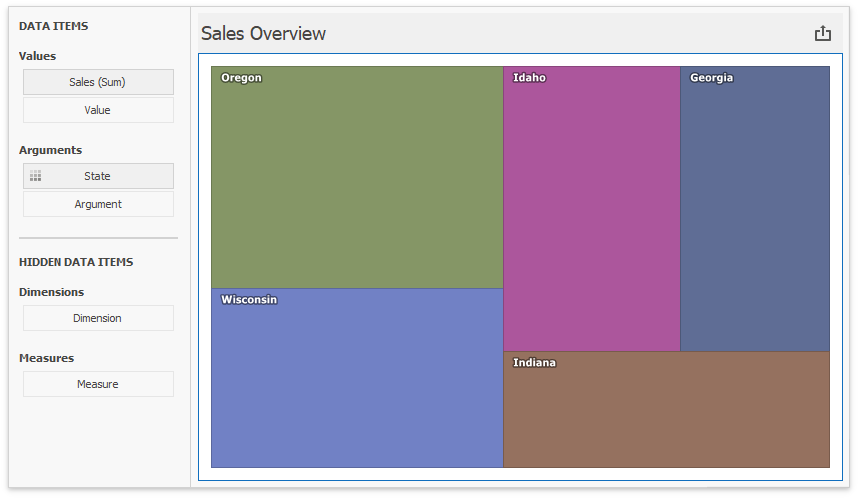Click the Sales Overview title
Viewport: 858px width, 498px height.
click(264, 33)
